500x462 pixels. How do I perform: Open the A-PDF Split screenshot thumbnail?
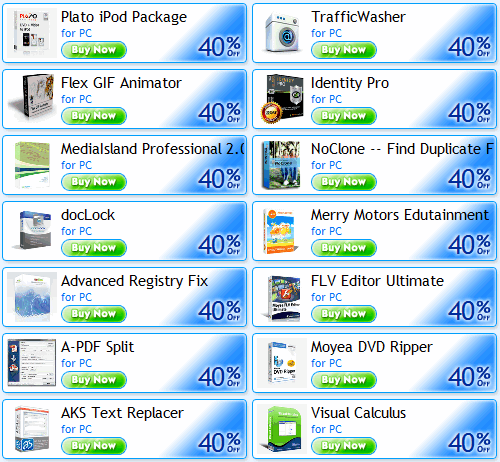point(32,363)
